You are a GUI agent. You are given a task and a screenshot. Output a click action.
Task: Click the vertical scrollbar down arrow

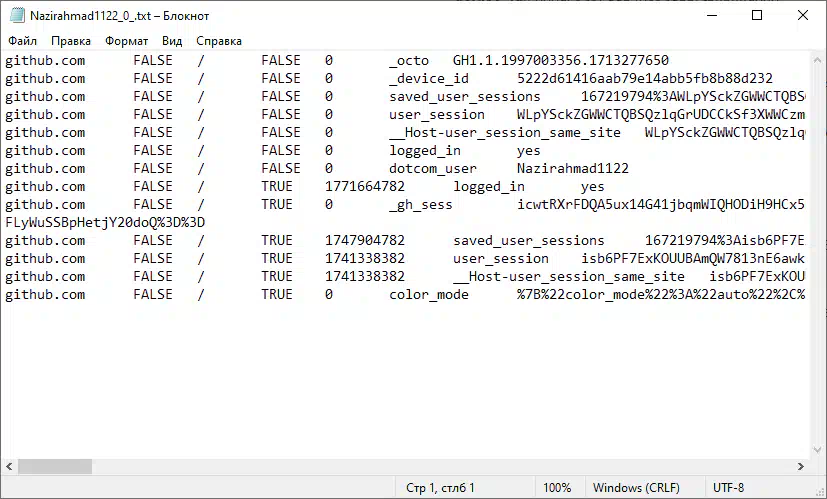[818, 450]
